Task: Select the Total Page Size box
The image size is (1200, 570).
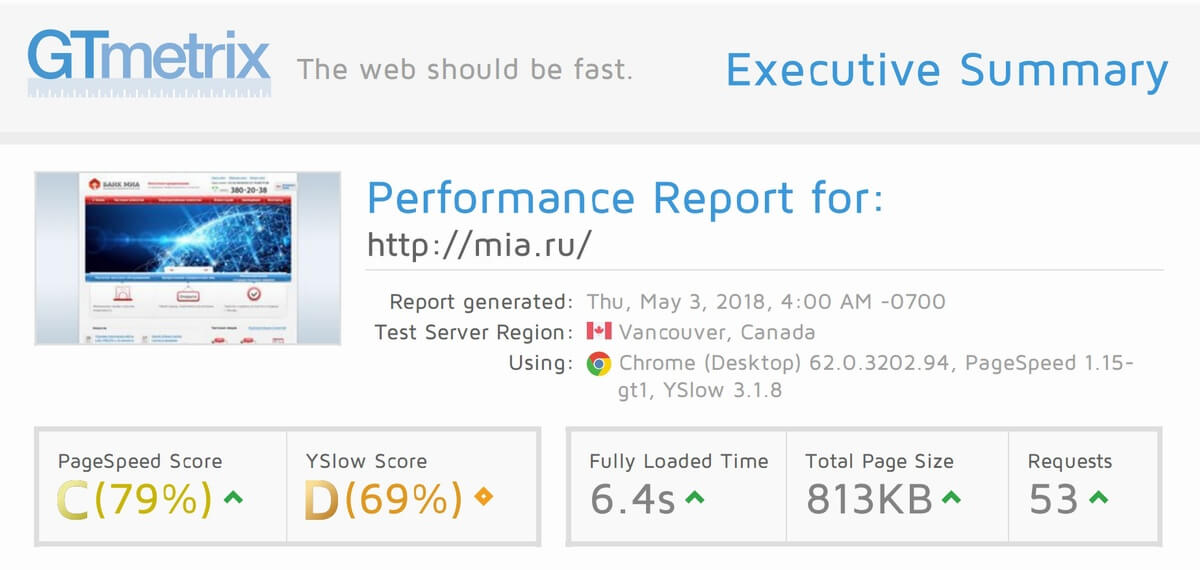Action: pos(897,487)
